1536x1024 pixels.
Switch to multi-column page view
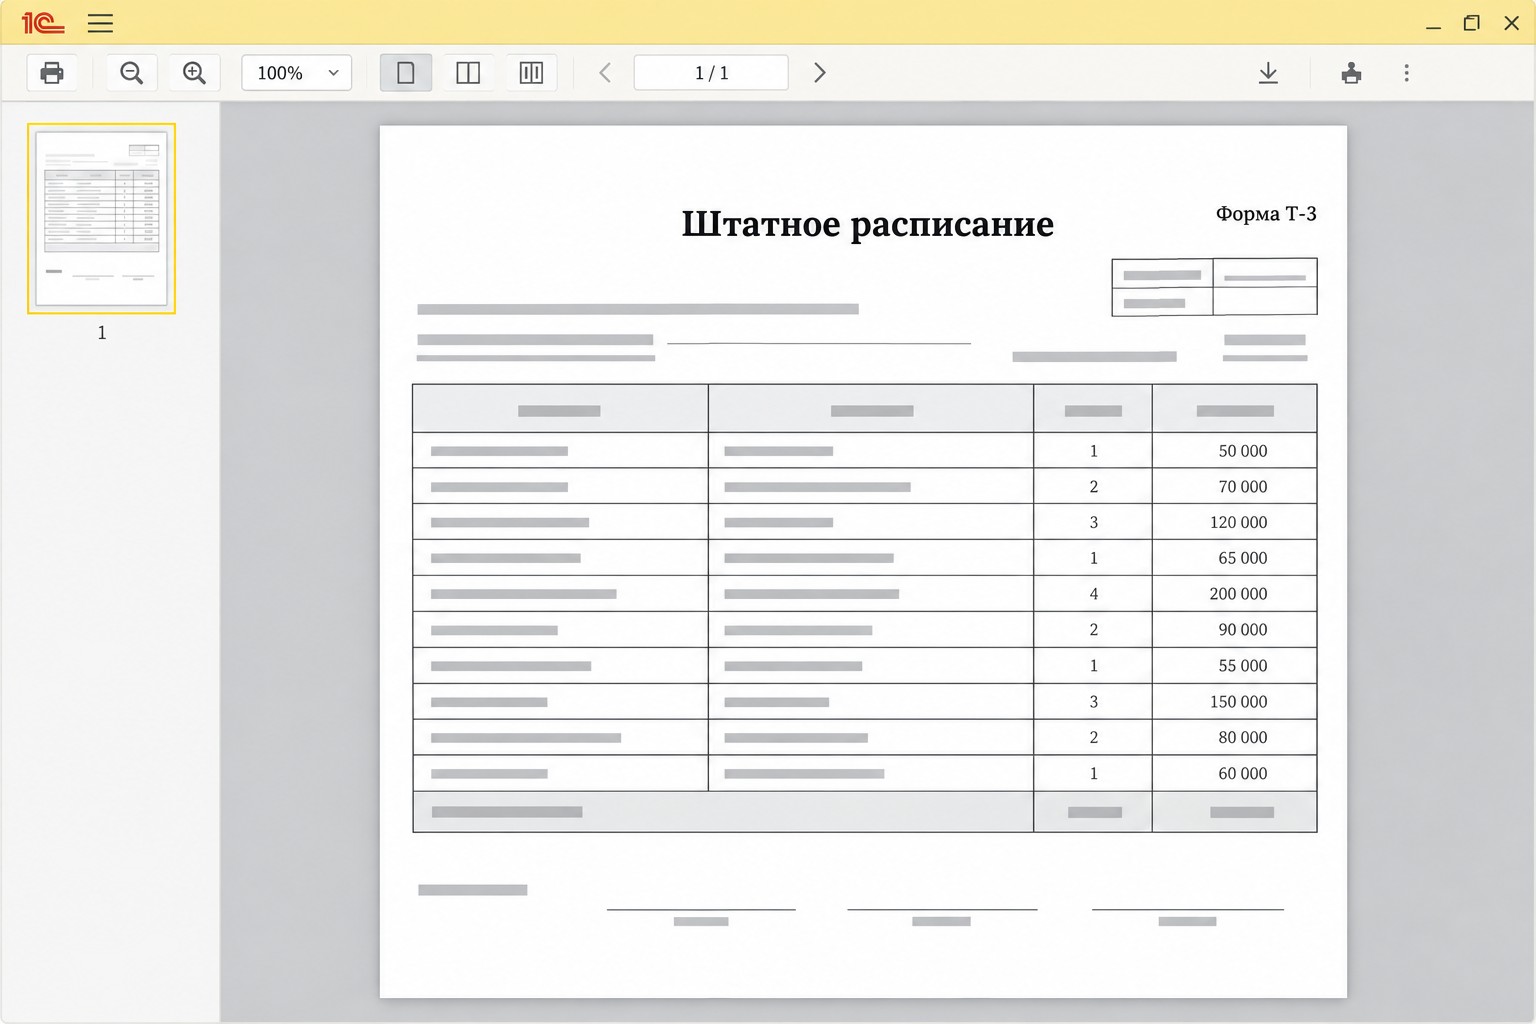pos(531,73)
